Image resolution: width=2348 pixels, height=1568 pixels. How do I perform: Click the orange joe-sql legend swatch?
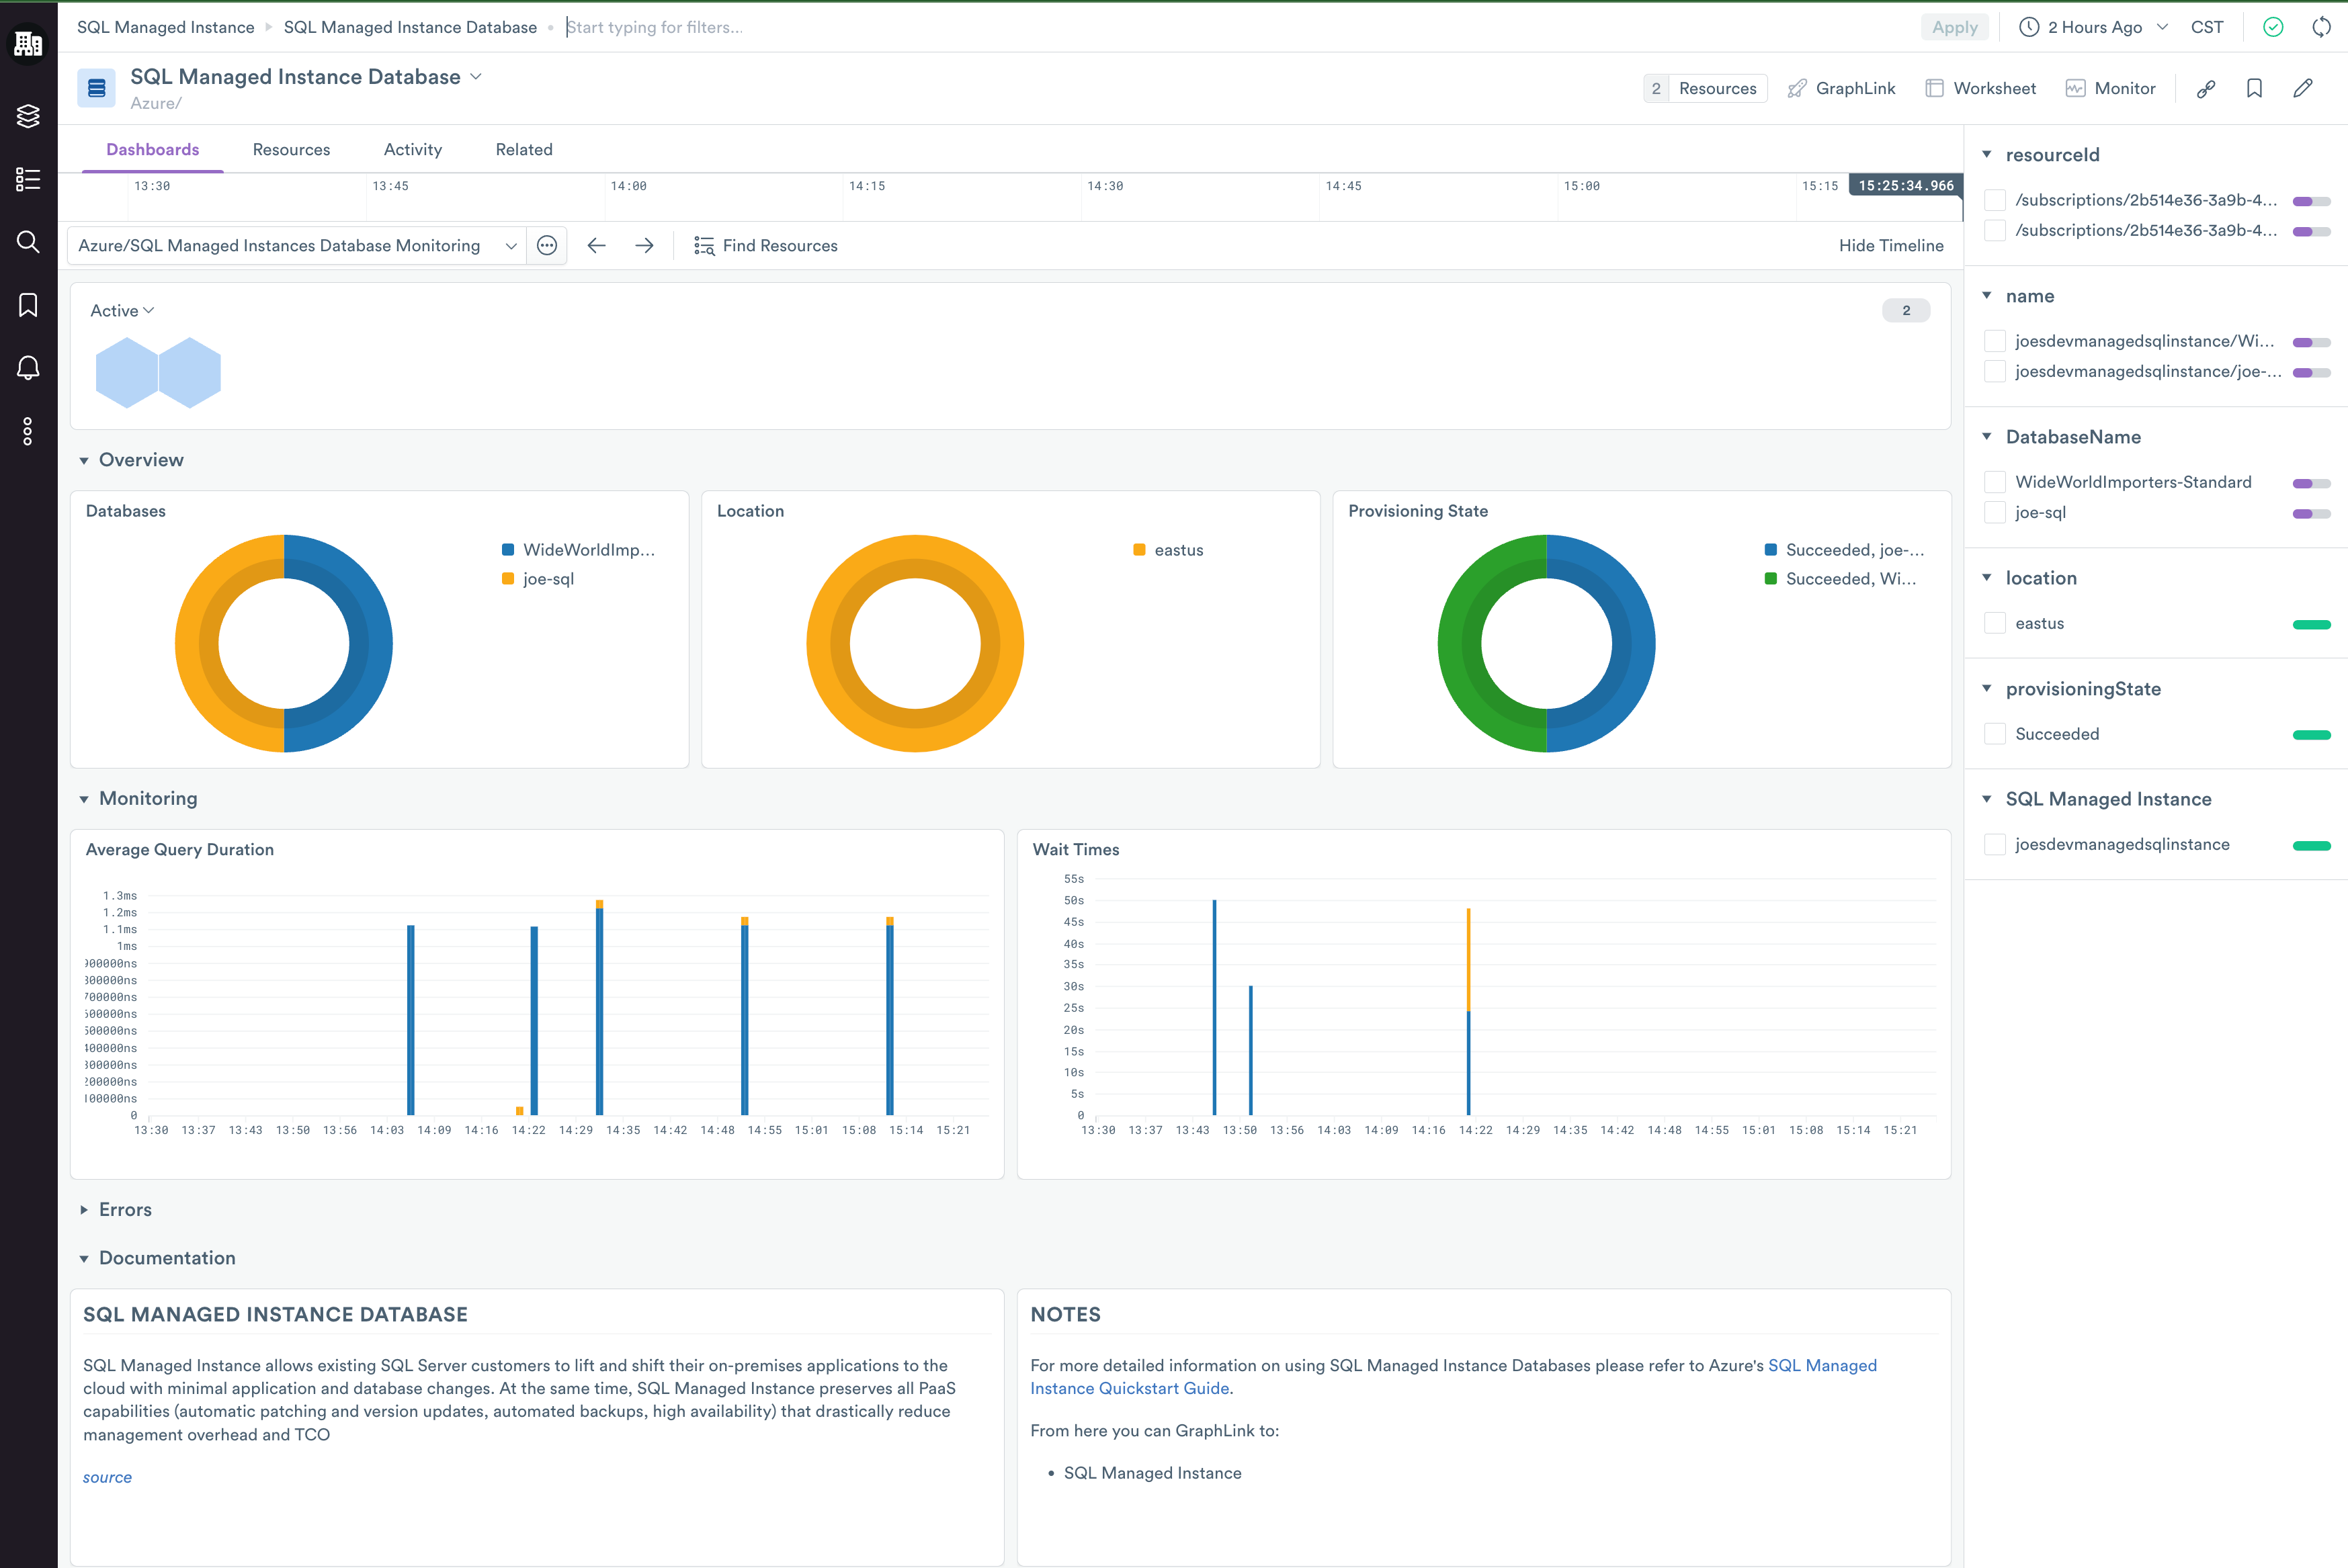(x=508, y=579)
